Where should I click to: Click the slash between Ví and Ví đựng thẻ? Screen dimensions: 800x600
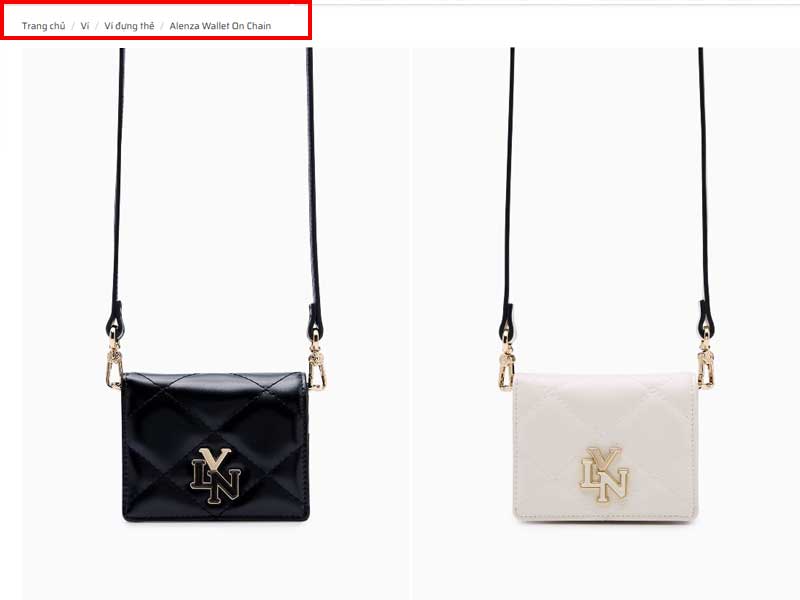click(x=97, y=26)
